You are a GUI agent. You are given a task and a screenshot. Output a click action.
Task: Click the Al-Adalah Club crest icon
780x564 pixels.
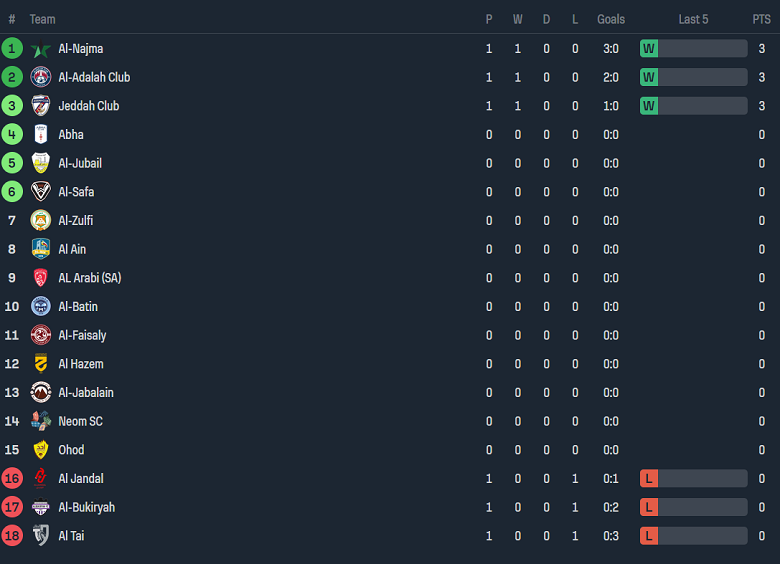(41, 77)
